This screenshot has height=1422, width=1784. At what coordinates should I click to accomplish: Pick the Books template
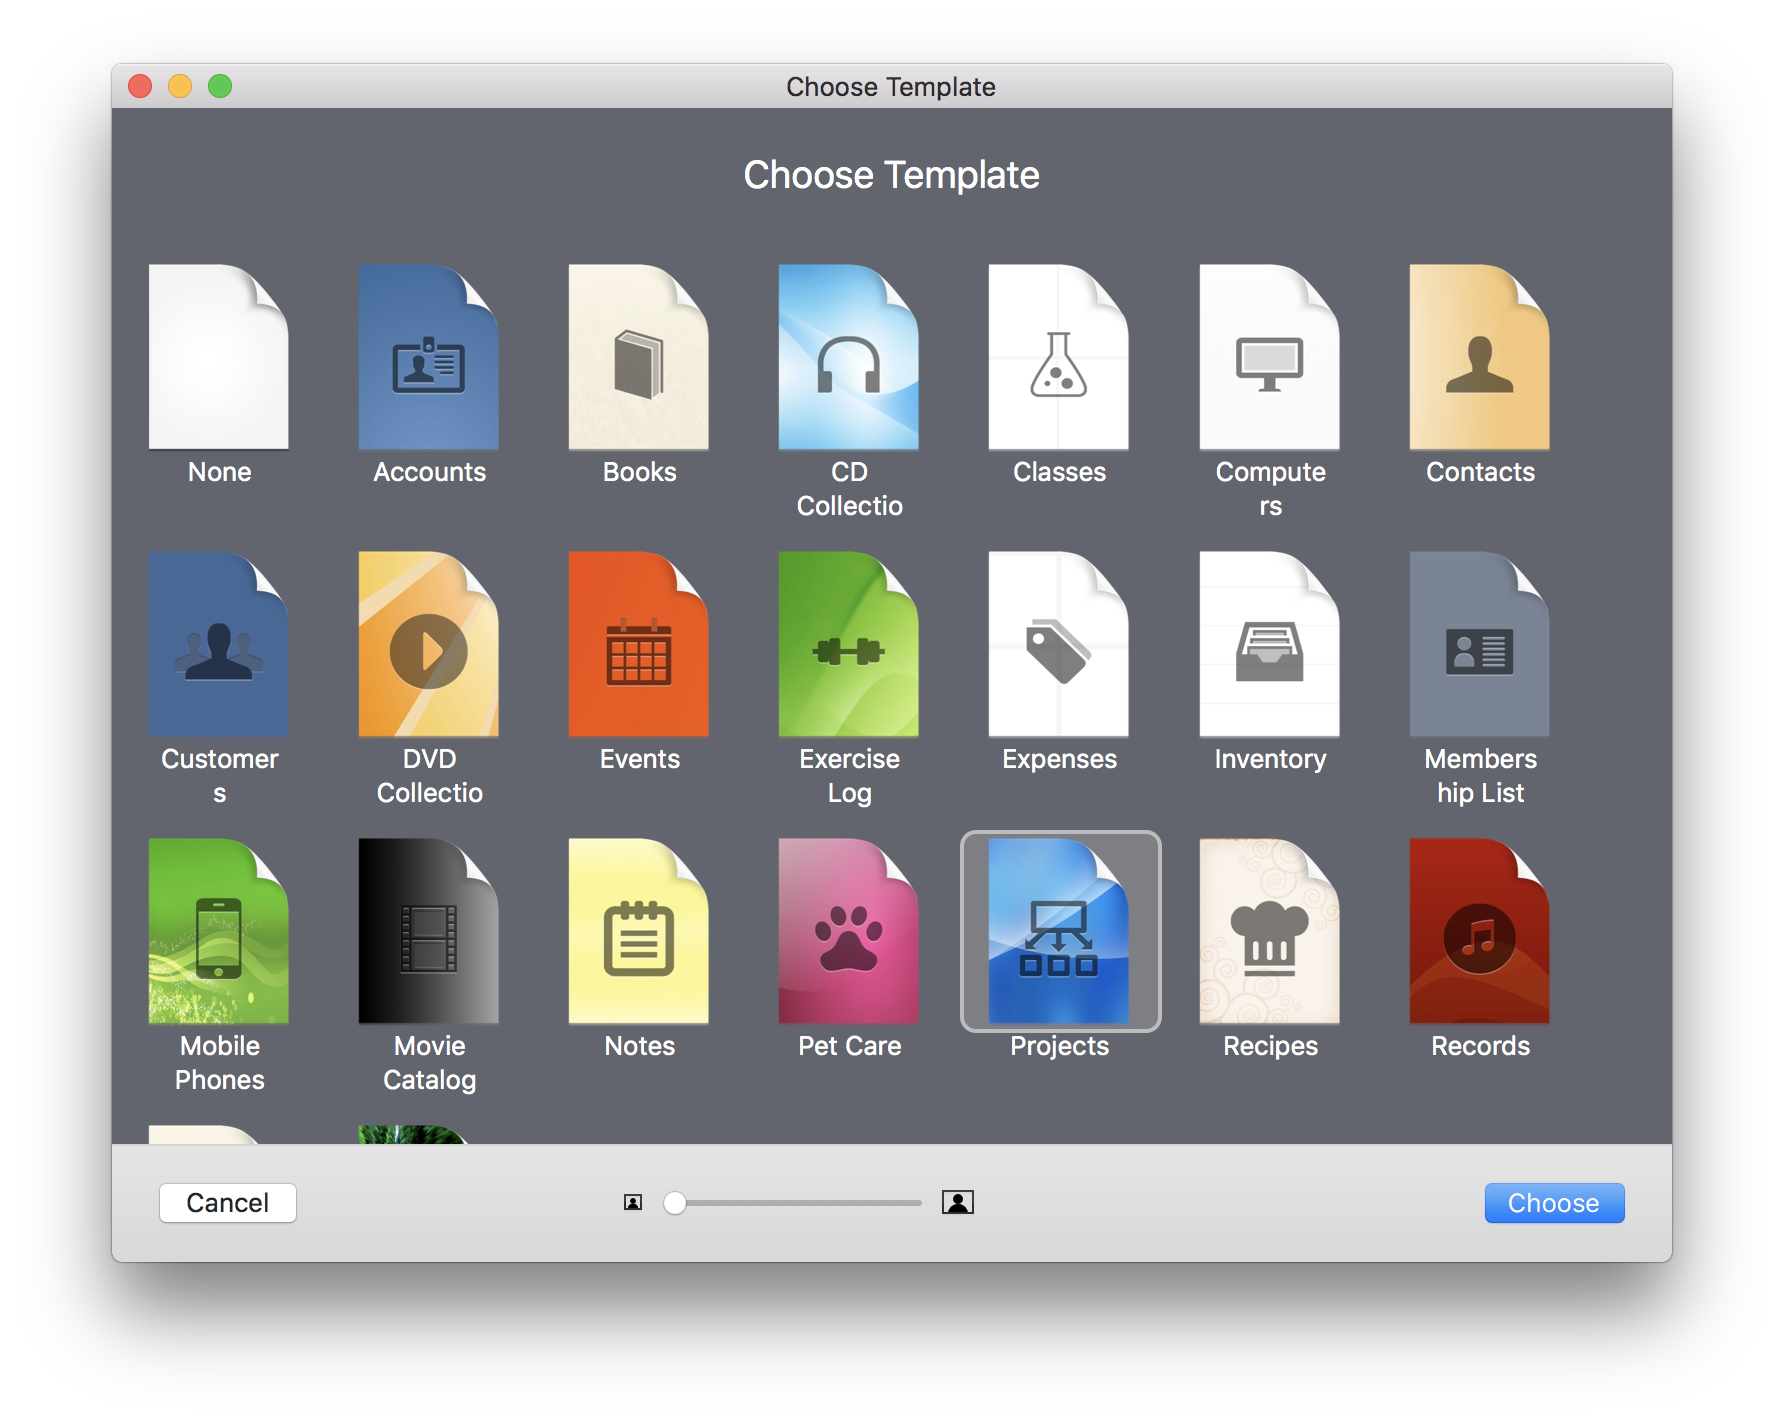(638, 357)
